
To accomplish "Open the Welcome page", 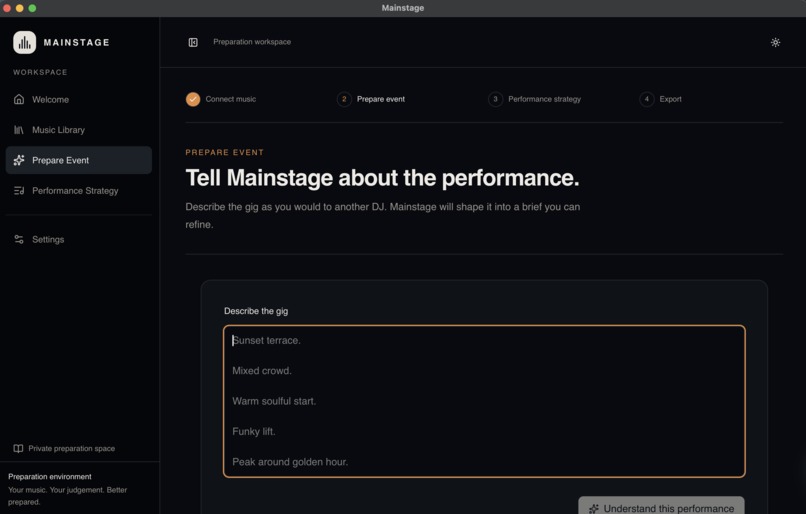I will [x=79, y=99].
